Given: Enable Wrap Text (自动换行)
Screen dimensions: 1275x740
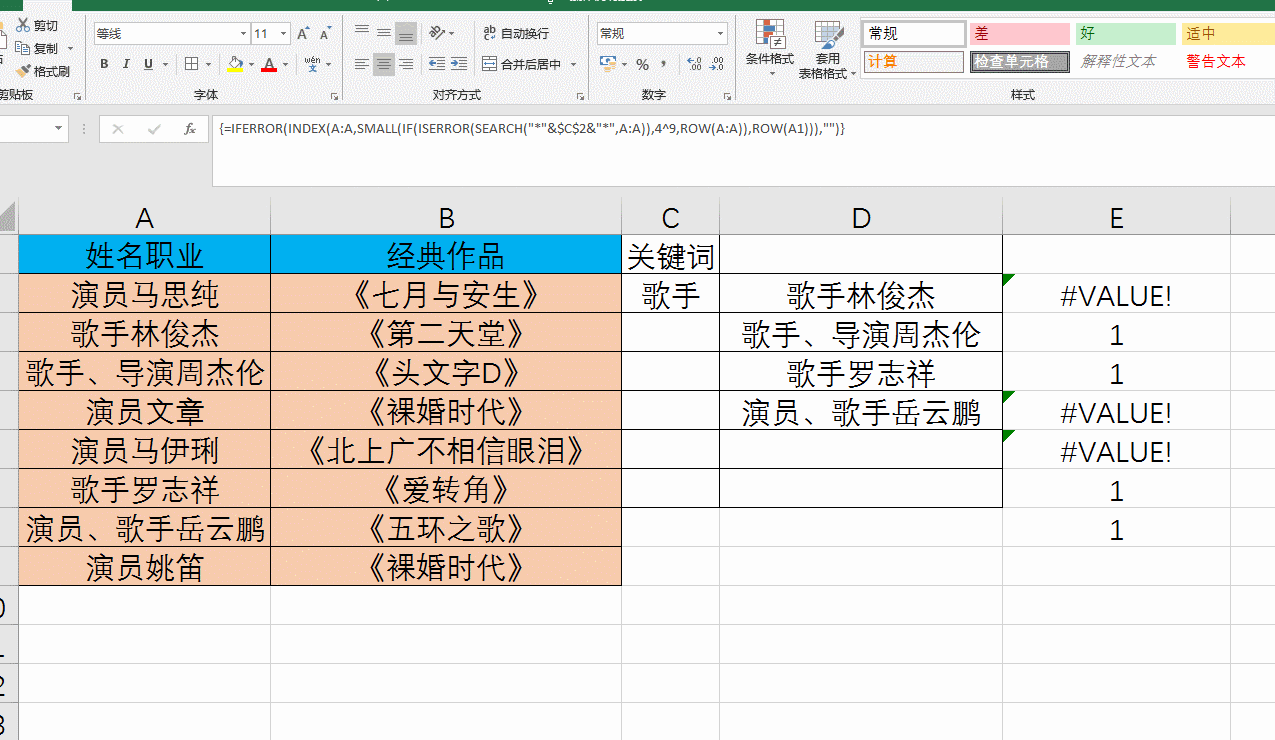Looking at the screenshot, I should 515,33.
